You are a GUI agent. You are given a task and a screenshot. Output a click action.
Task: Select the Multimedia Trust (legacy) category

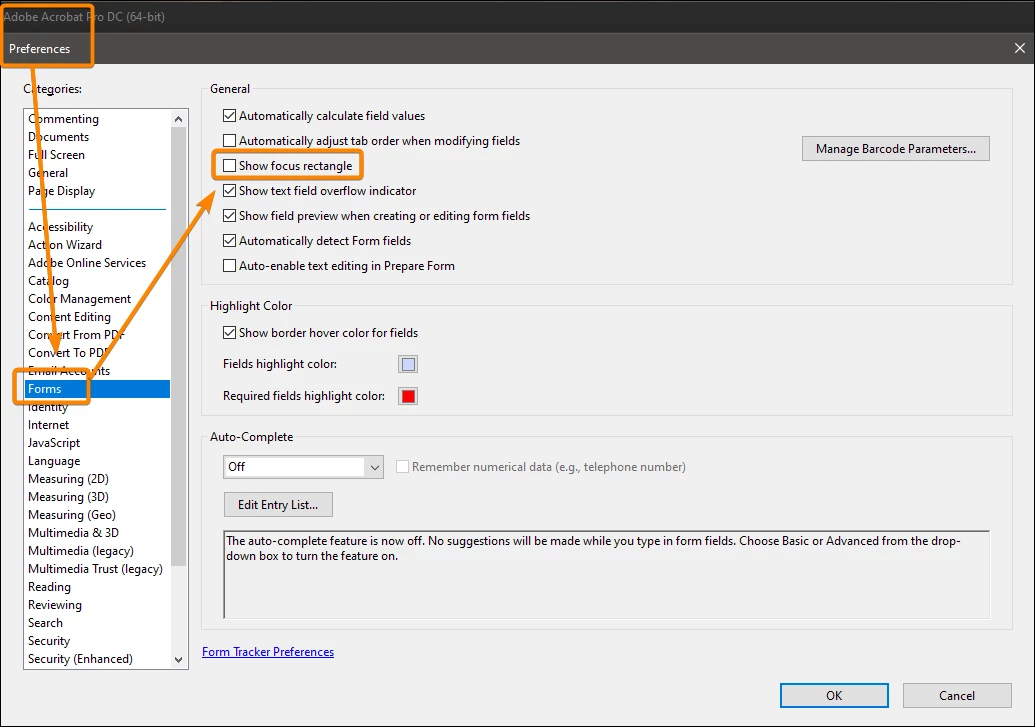pos(95,569)
